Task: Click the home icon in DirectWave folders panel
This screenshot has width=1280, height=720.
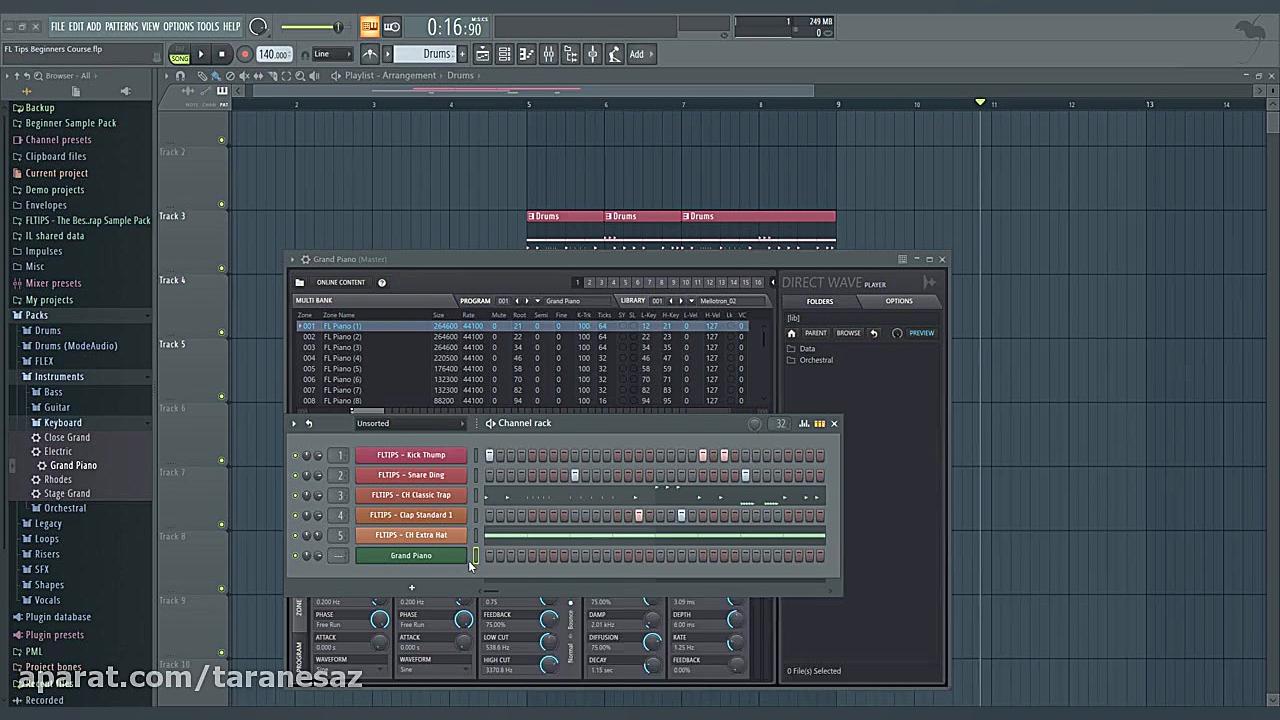Action: coord(792,333)
